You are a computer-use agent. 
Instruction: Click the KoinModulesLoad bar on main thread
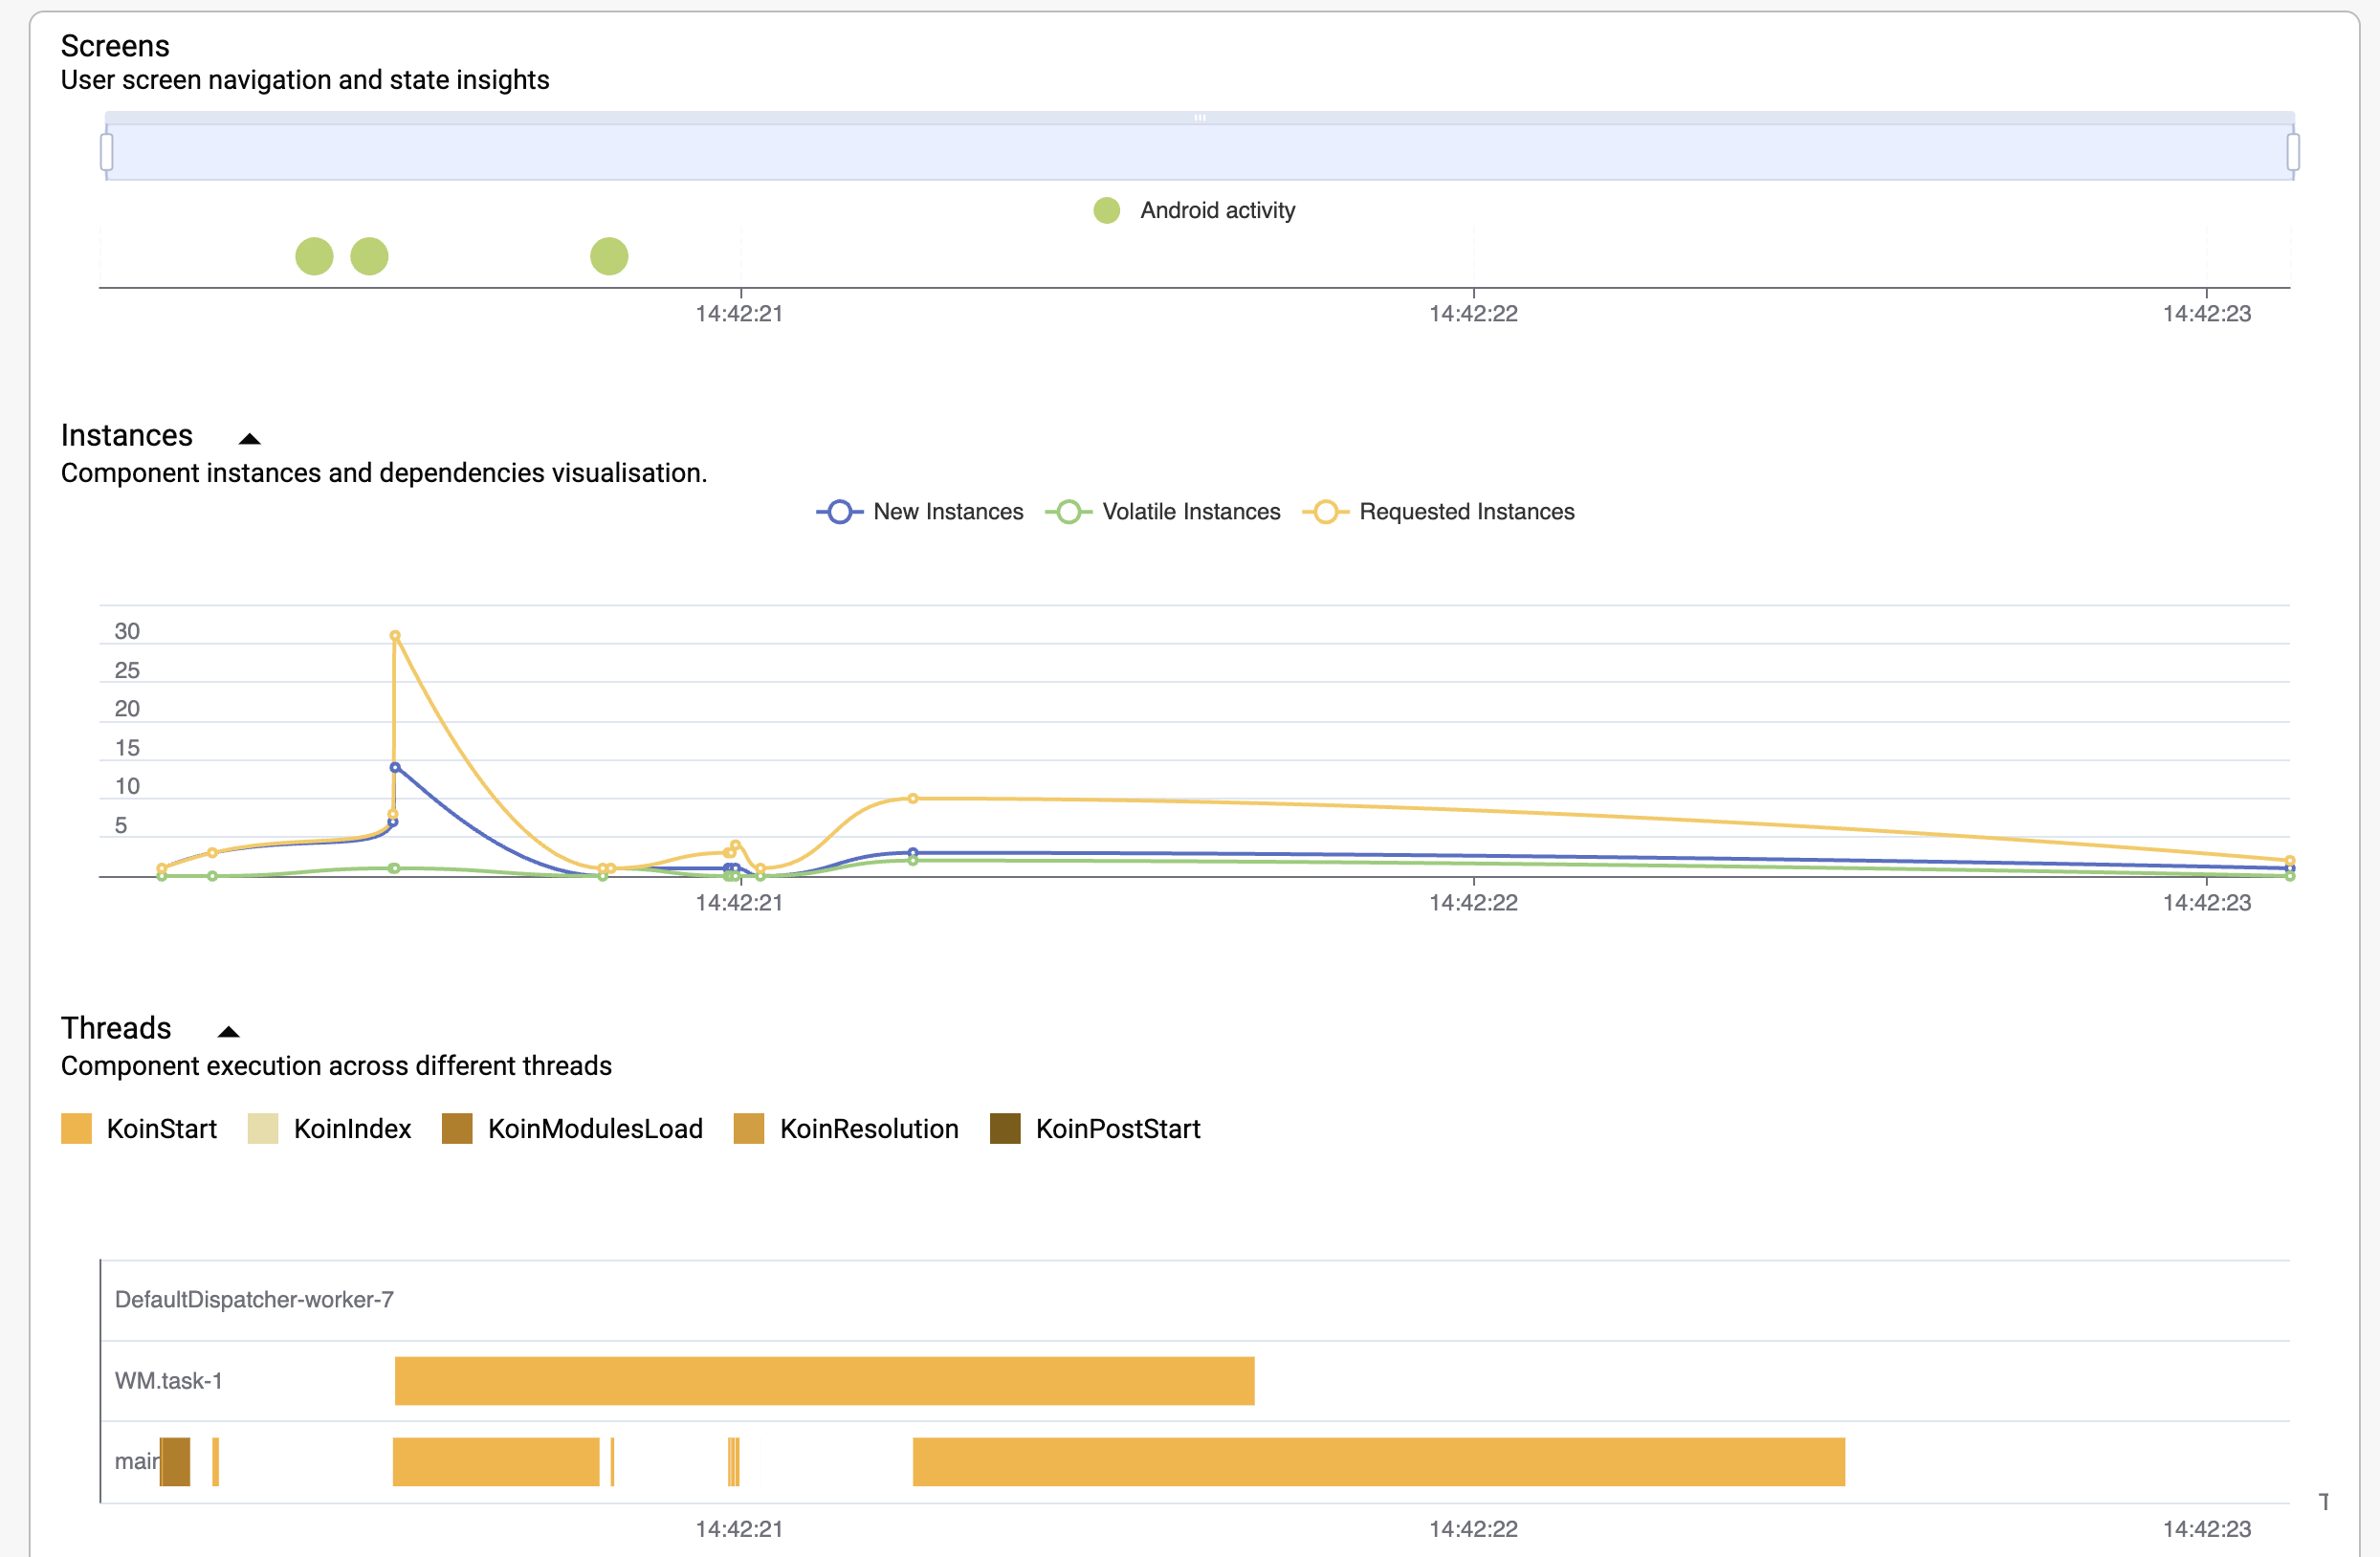coord(176,1461)
